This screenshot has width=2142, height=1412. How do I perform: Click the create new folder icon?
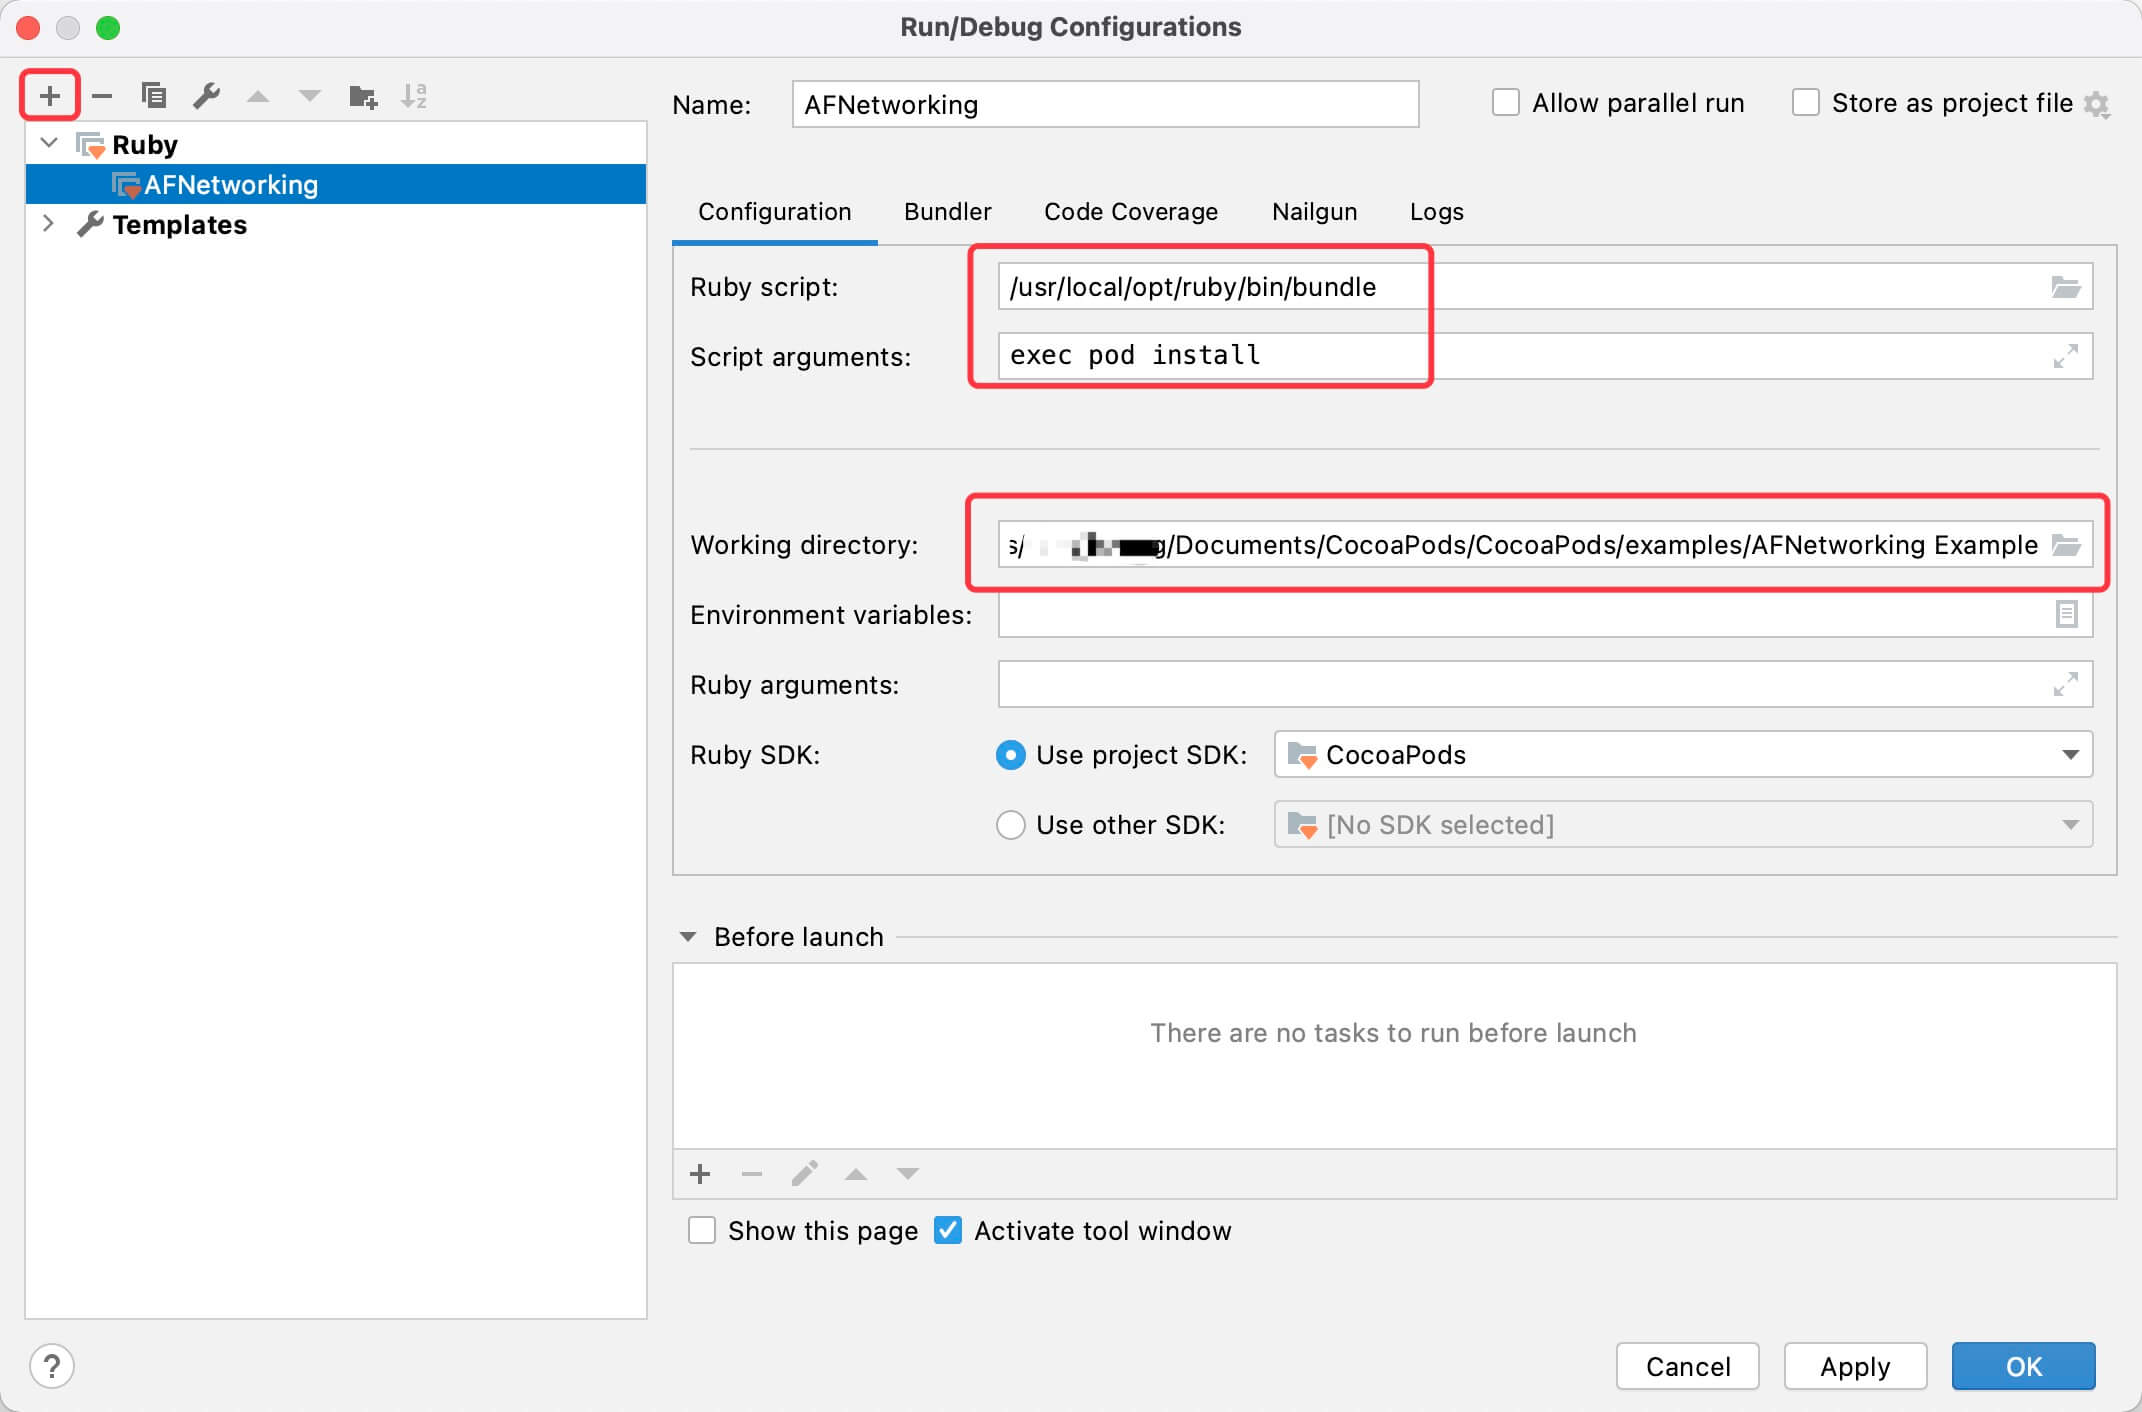[x=362, y=96]
